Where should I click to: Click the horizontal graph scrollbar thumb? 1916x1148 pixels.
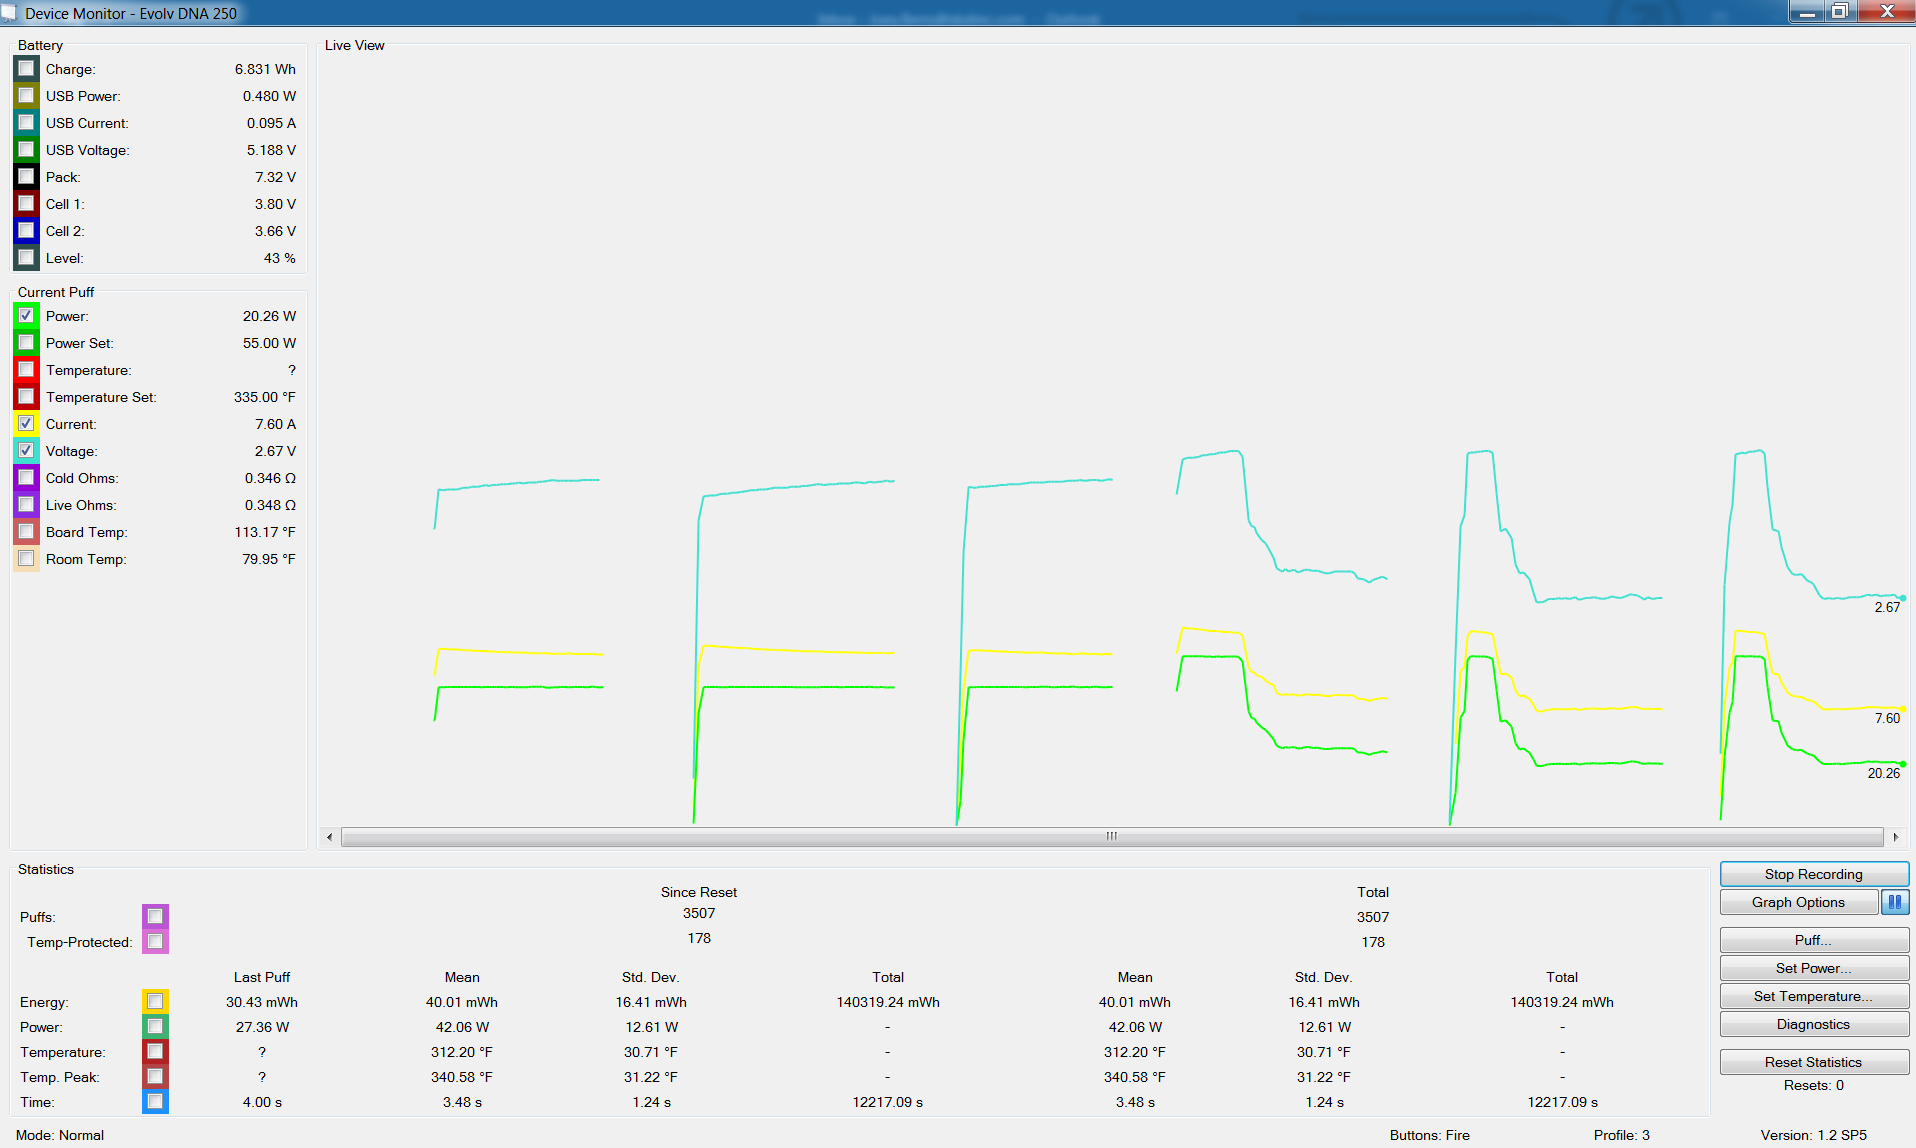tap(1111, 837)
